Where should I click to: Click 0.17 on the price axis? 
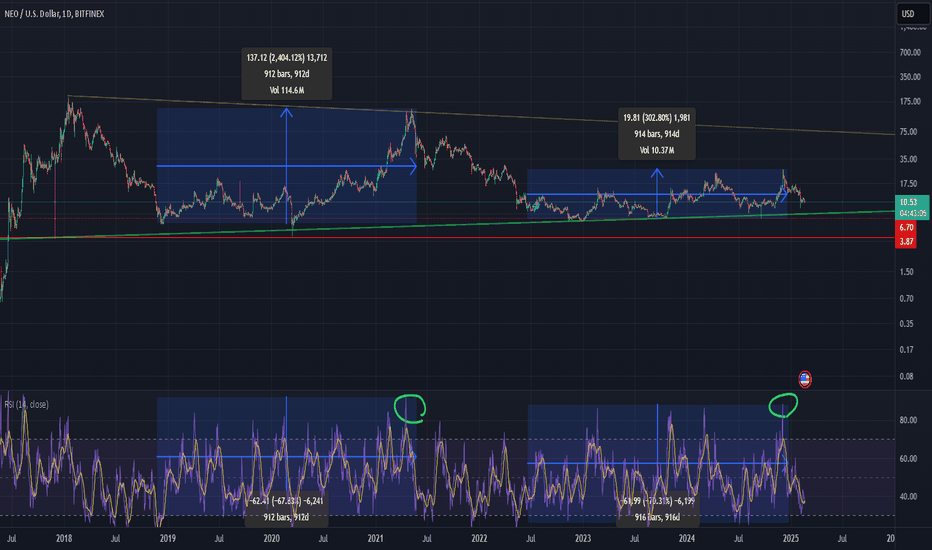(x=907, y=350)
